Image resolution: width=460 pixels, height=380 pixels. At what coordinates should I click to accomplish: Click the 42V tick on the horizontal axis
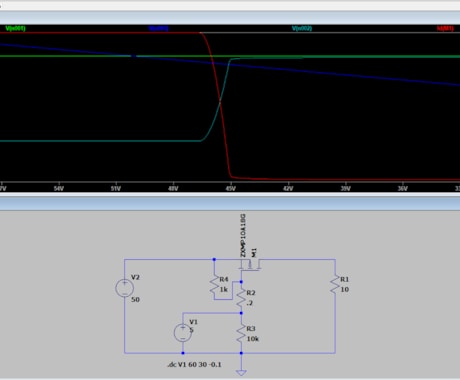pyautogui.click(x=288, y=188)
